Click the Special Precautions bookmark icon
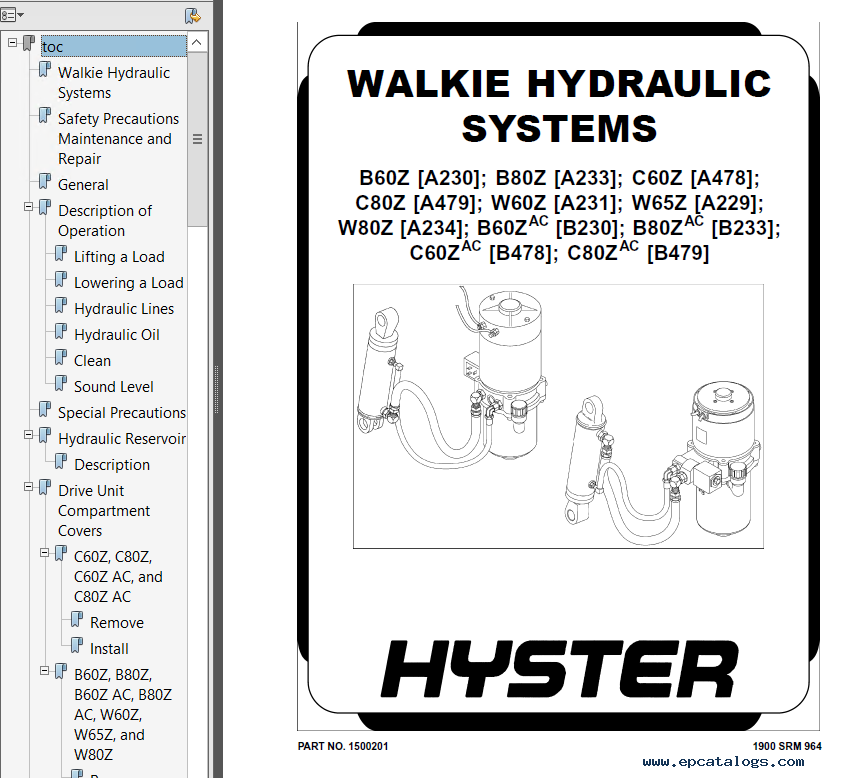 click(45, 409)
